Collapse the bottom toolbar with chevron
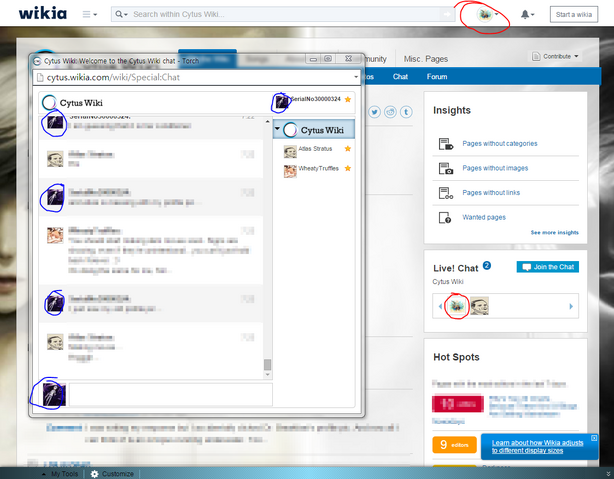The height and width of the screenshot is (479, 614). point(607,474)
